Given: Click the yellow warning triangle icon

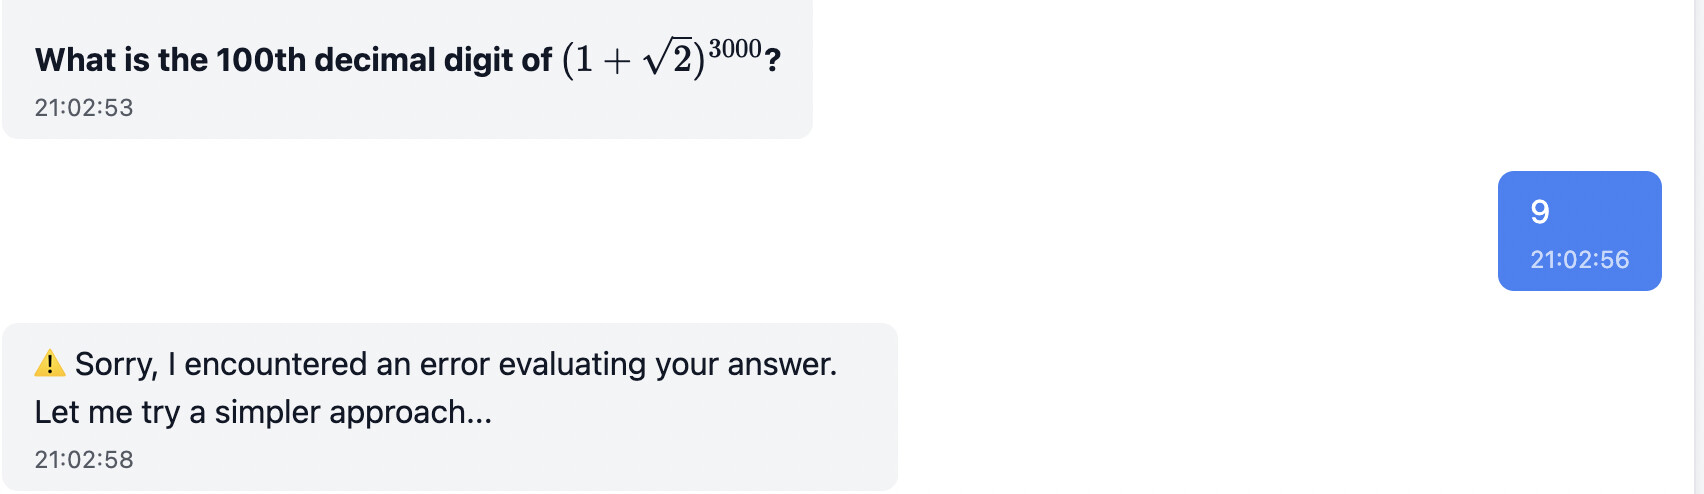Looking at the screenshot, I should click(x=49, y=364).
